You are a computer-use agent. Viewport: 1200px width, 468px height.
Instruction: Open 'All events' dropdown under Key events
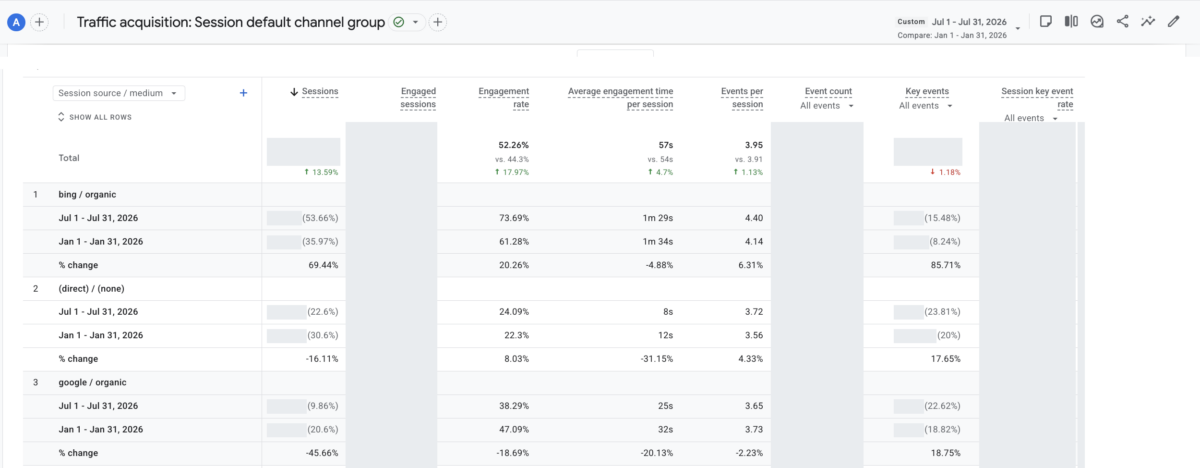[926, 105]
